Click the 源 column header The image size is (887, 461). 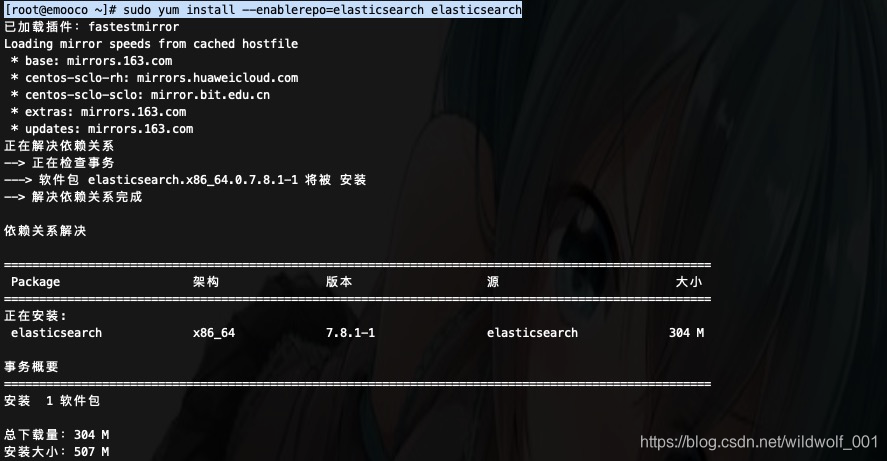(x=493, y=282)
